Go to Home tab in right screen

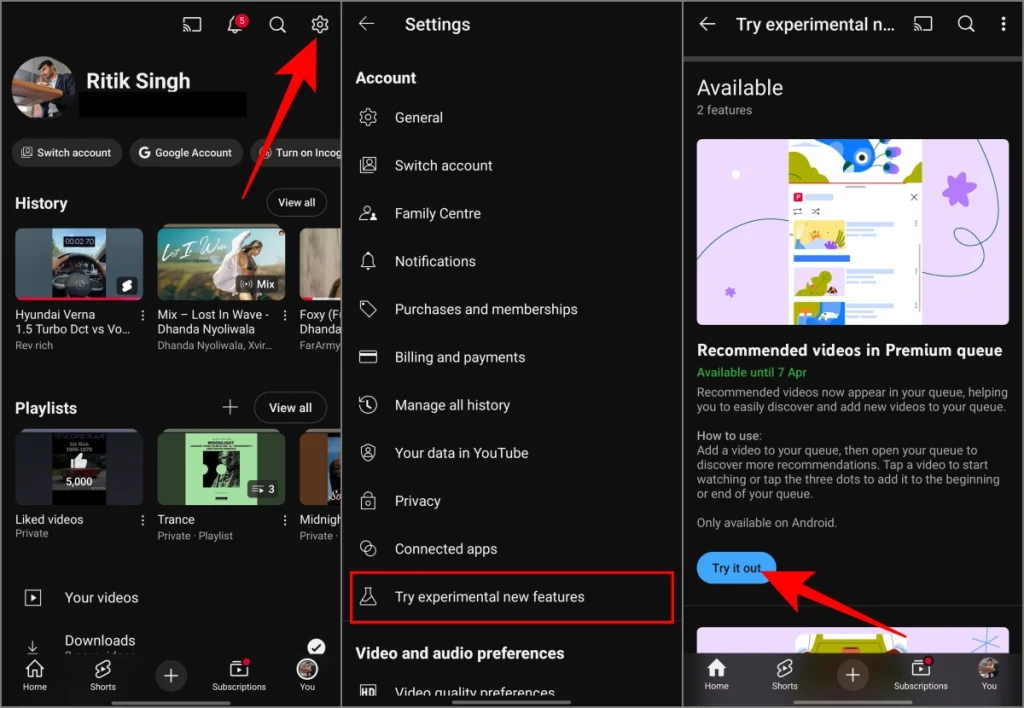pyautogui.click(x=716, y=675)
